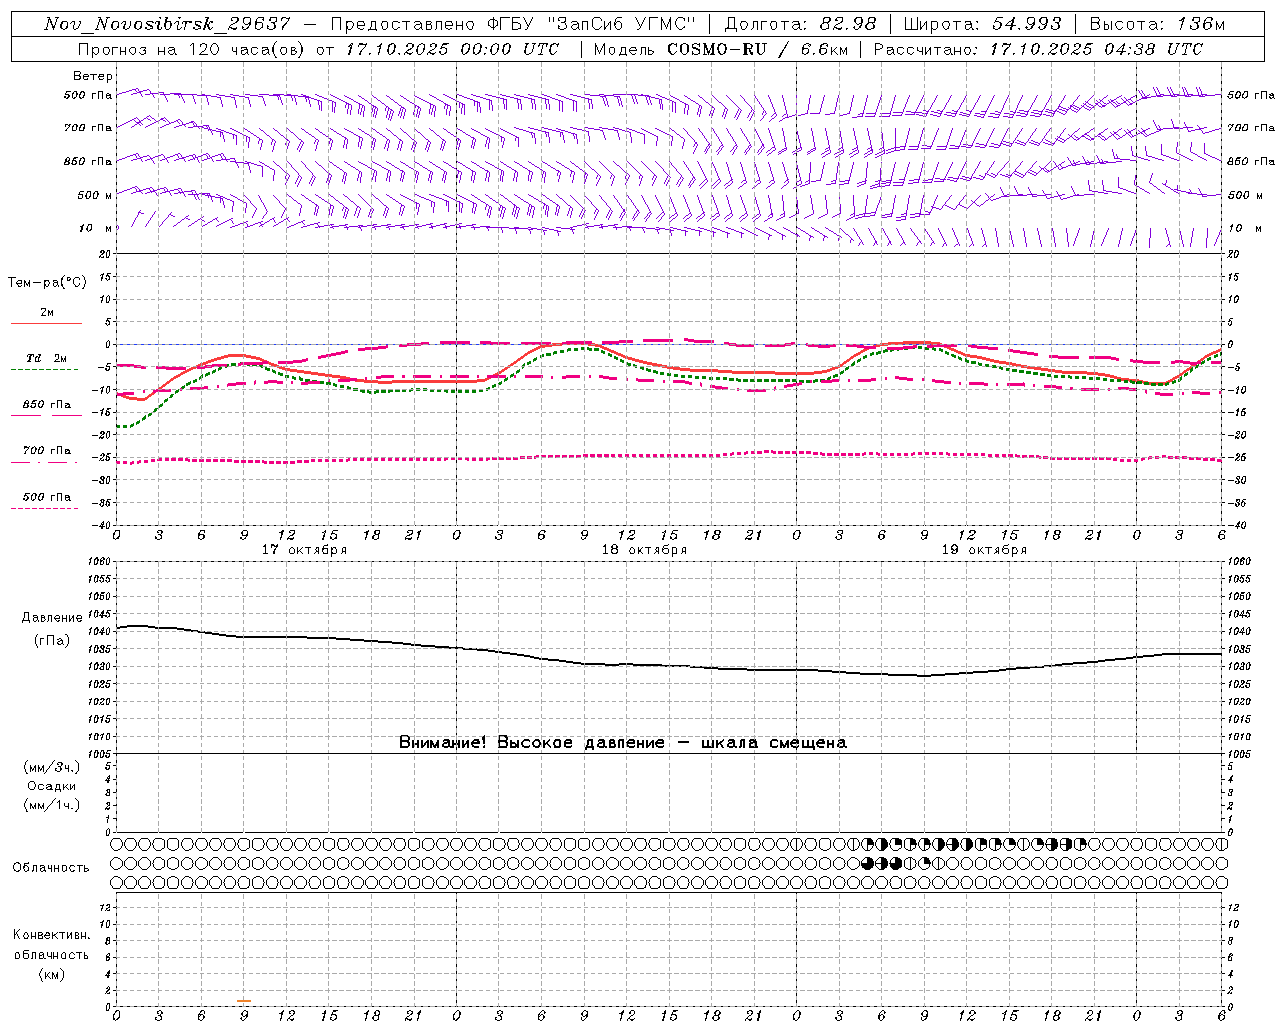Click the (гПа) unit label under Давление
The width and height of the screenshot is (1280, 1024).
pos(52,640)
